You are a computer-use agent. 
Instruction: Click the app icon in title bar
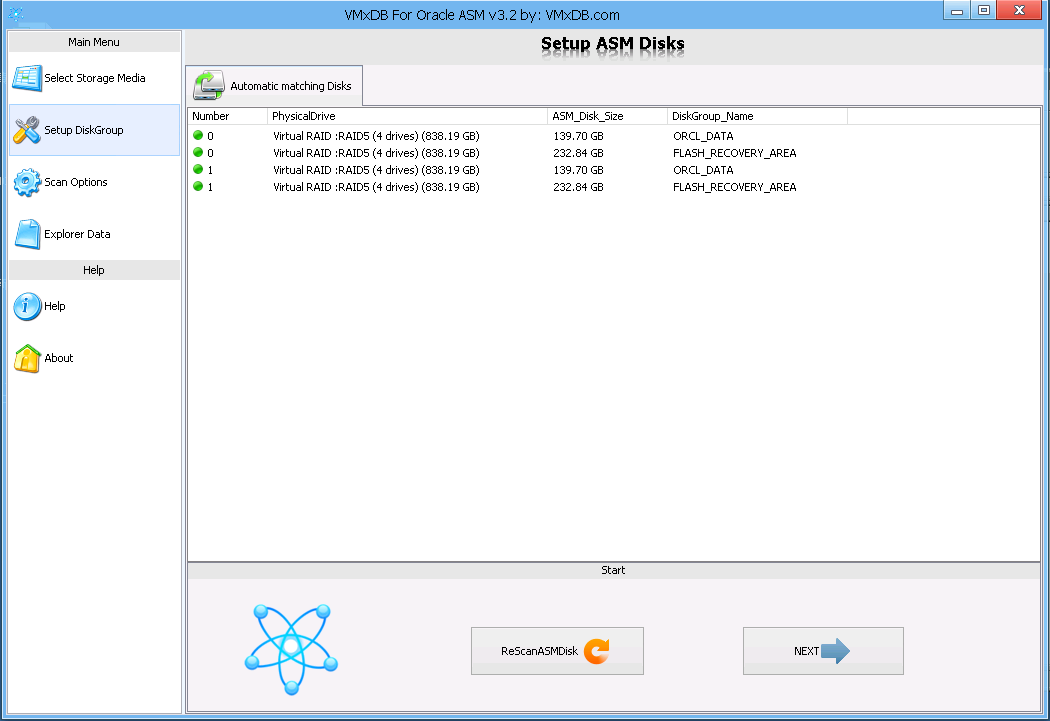[16, 13]
